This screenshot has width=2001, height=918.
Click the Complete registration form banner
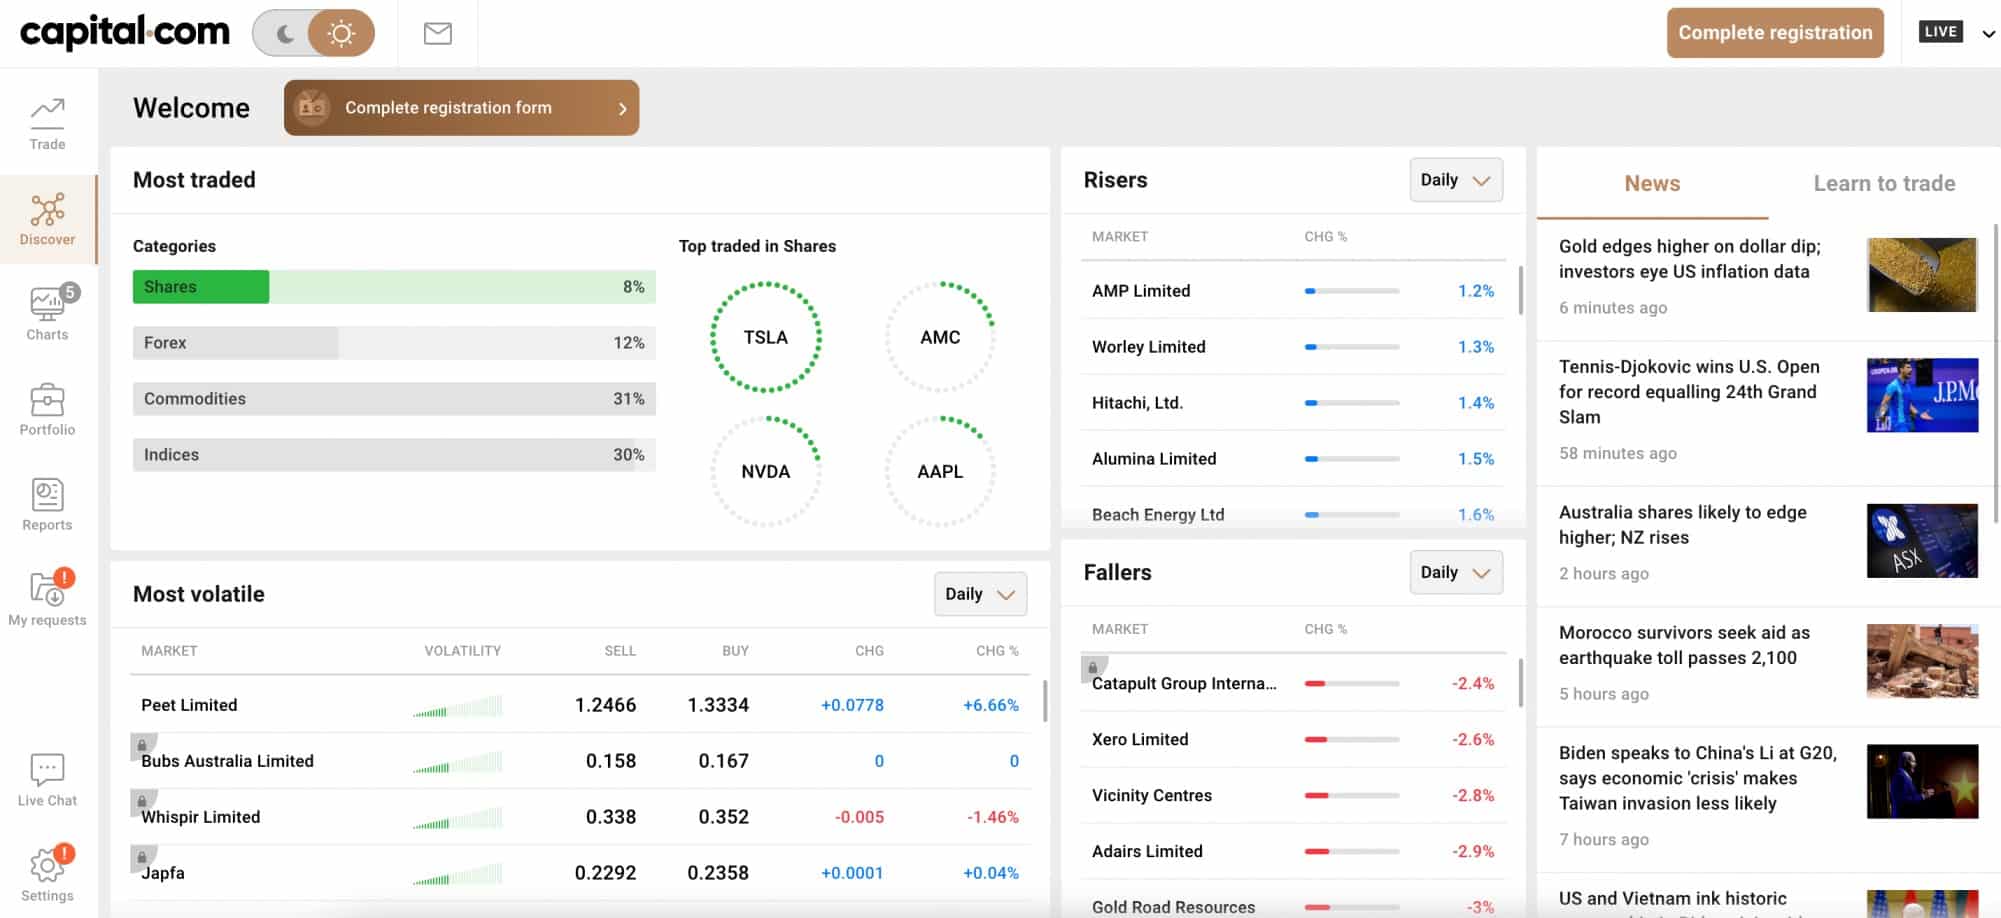point(461,108)
